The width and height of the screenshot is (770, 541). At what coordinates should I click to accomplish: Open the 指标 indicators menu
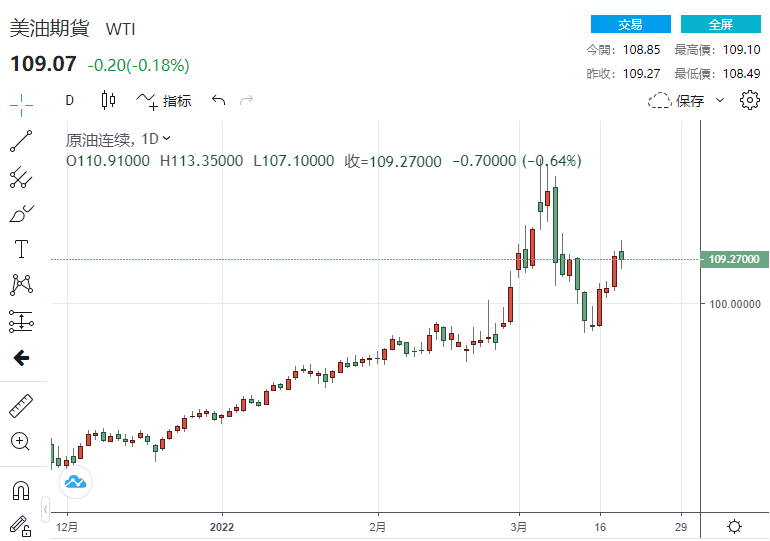pyautogui.click(x=164, y=100)
